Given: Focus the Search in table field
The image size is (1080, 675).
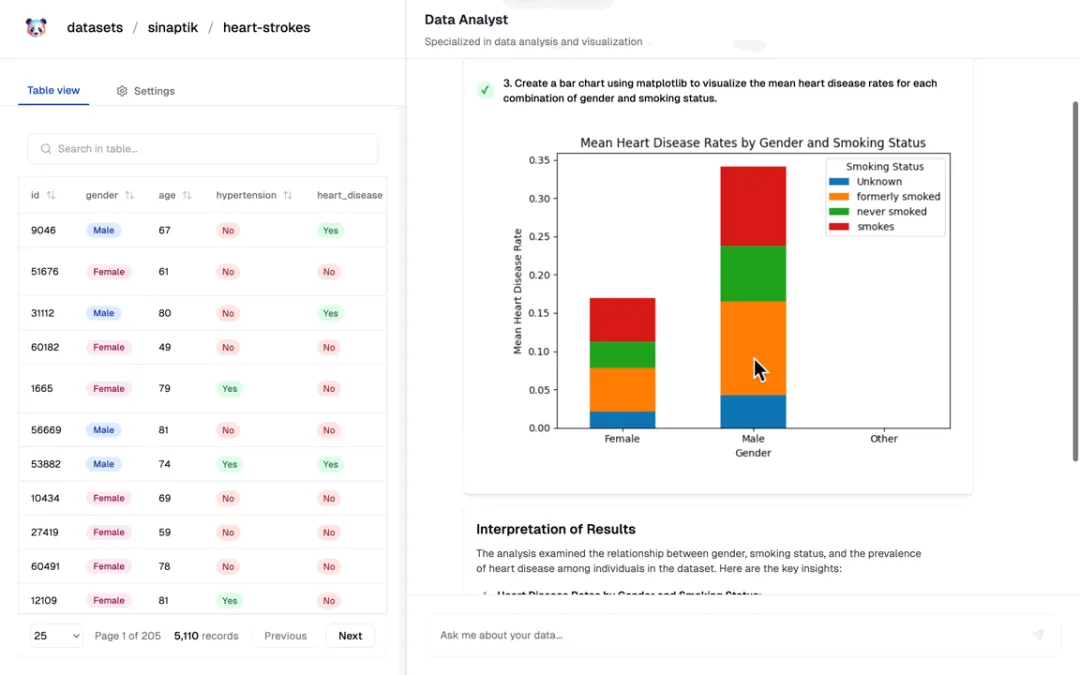Looking at the screenshot, I should [202, 149].
